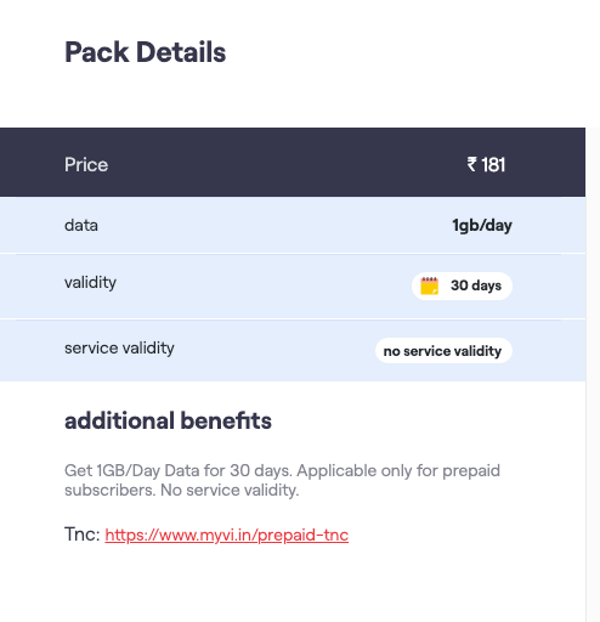Click the 30 days validity badge
600x622 pixels.
tap(462, 286)
